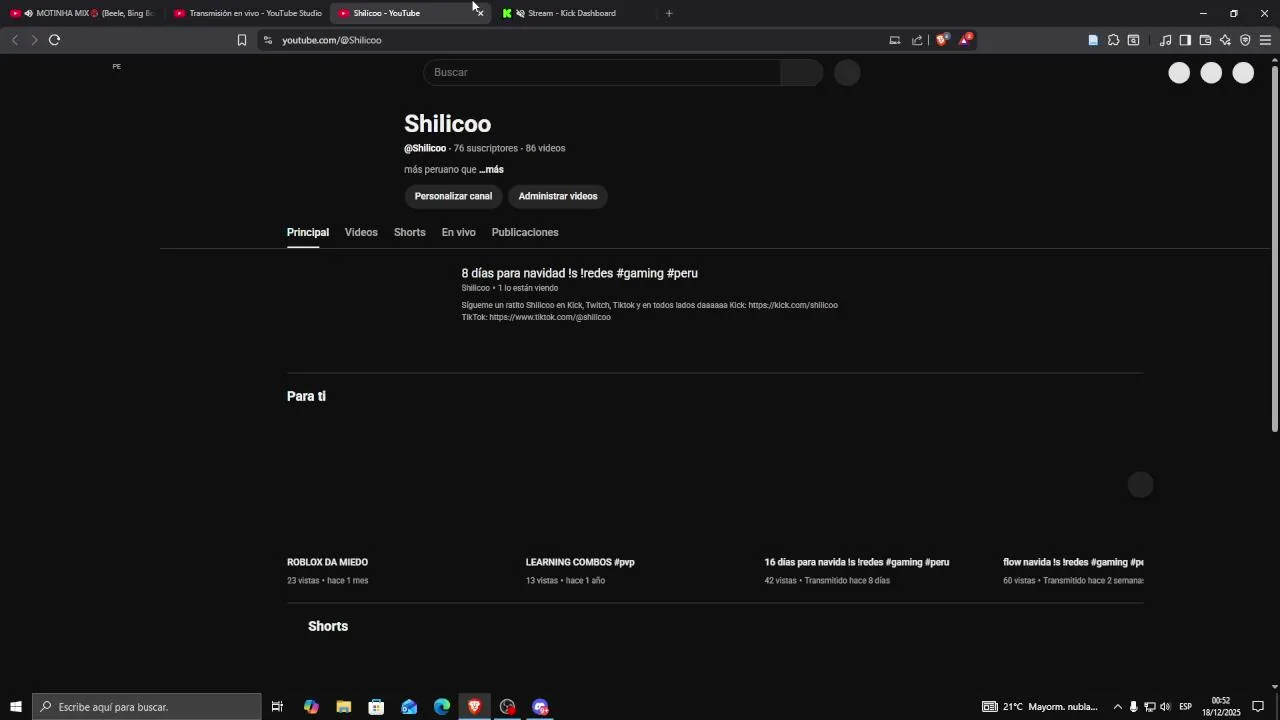Image resolution: width=1280 pixels, height=720 pixels.
Task: Share this page via share icon
Action: [917, 40]
